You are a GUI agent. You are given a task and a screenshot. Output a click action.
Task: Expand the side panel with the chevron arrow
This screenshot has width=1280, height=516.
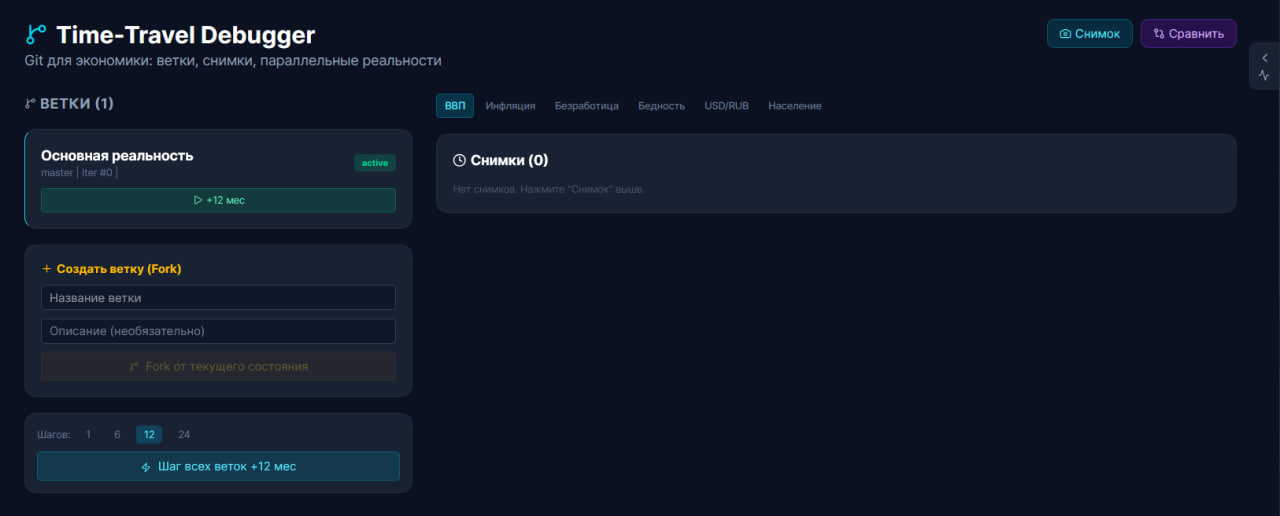click(x=1265, y=58)
